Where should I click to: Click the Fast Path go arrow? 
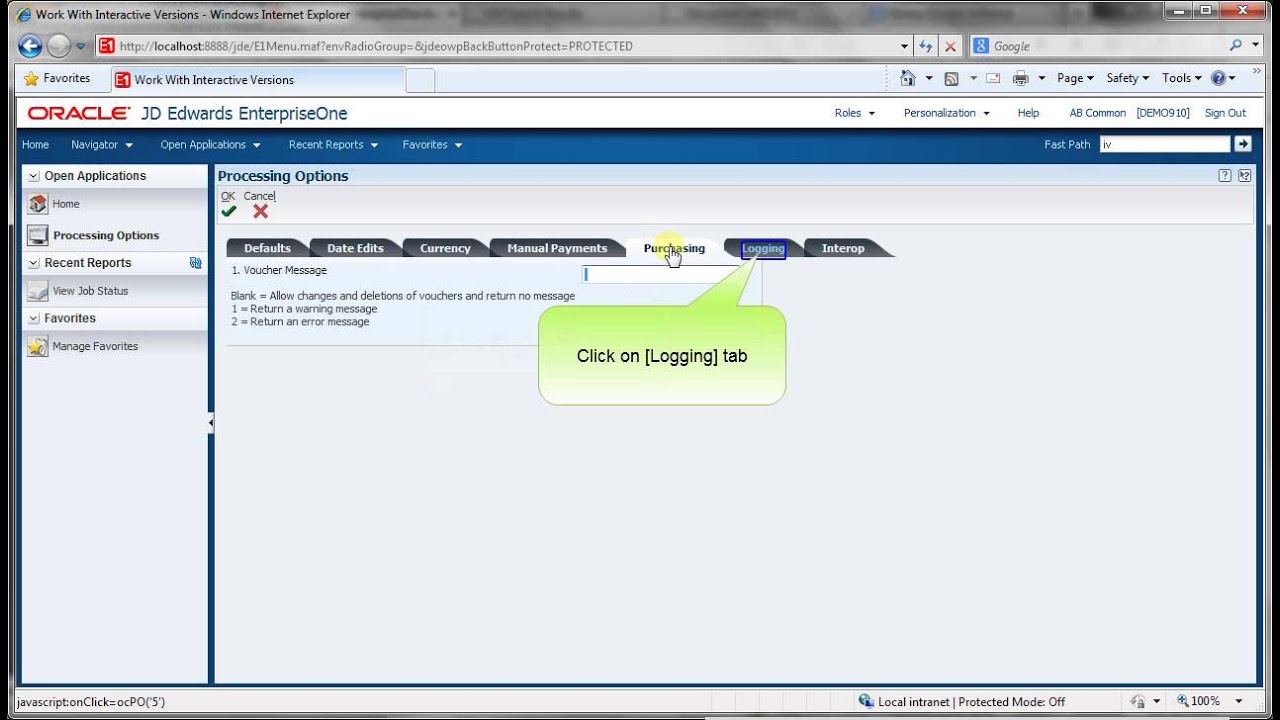[1243, 144]
